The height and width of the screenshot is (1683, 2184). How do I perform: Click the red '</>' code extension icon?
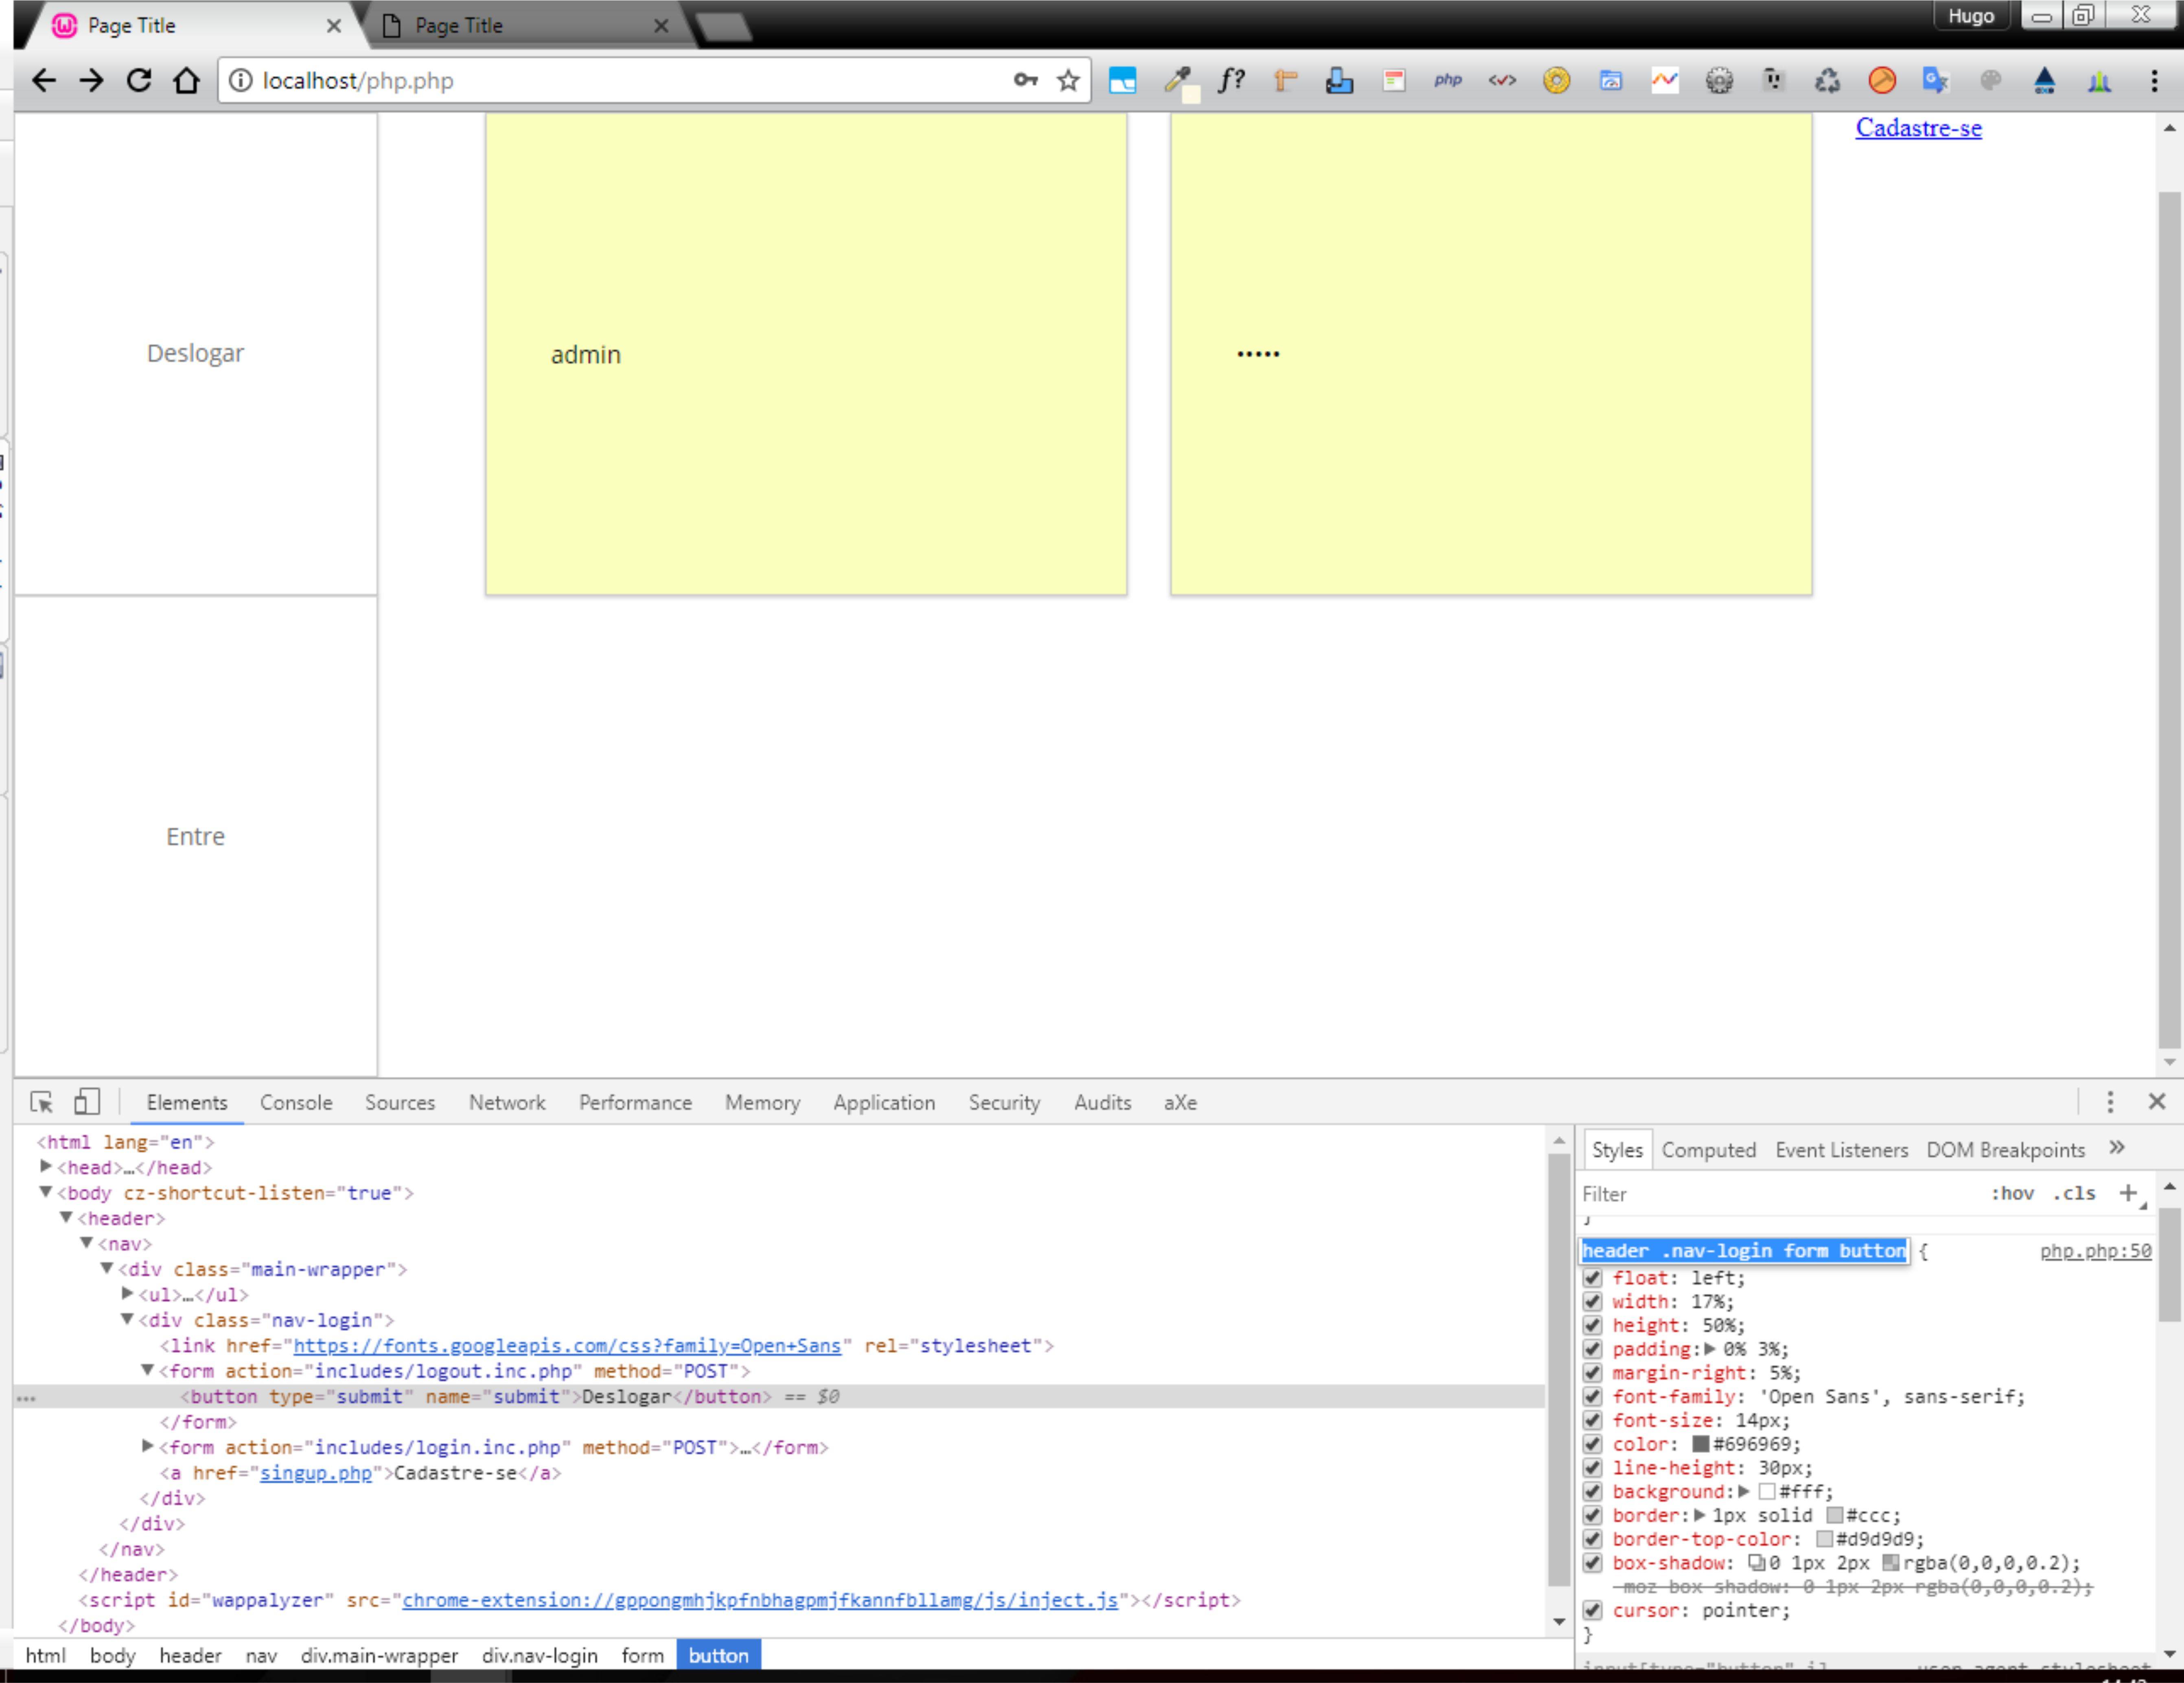[x=1502, y=81]
